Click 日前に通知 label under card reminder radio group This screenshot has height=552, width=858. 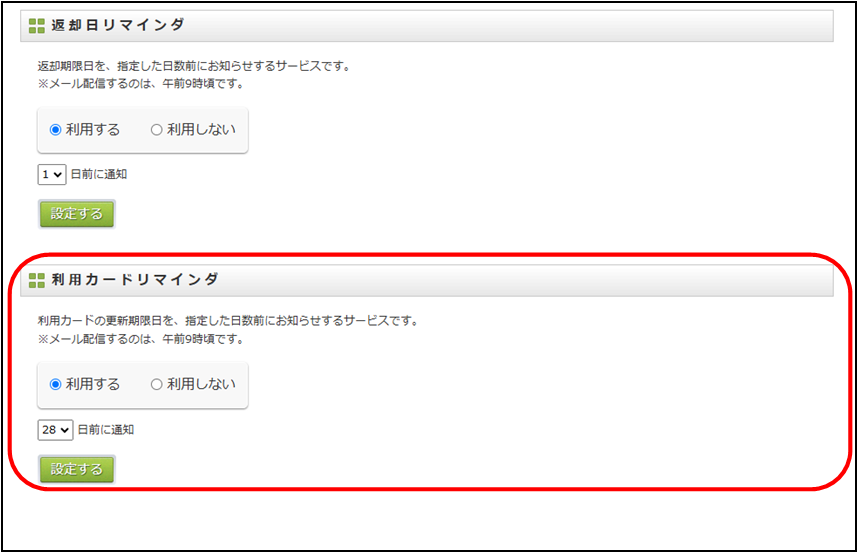click(106, 430)
